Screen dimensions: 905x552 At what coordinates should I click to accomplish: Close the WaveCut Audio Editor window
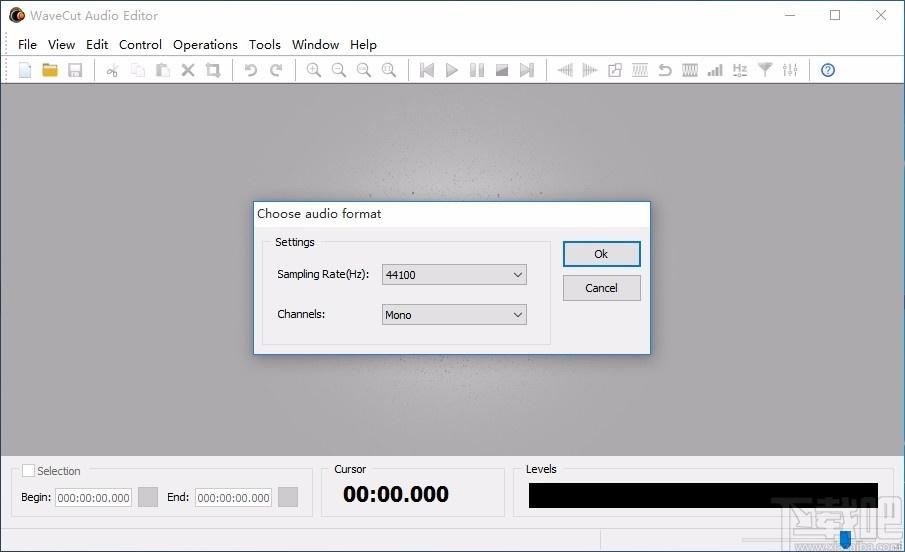pyautogui.click(x=881, y=16)
